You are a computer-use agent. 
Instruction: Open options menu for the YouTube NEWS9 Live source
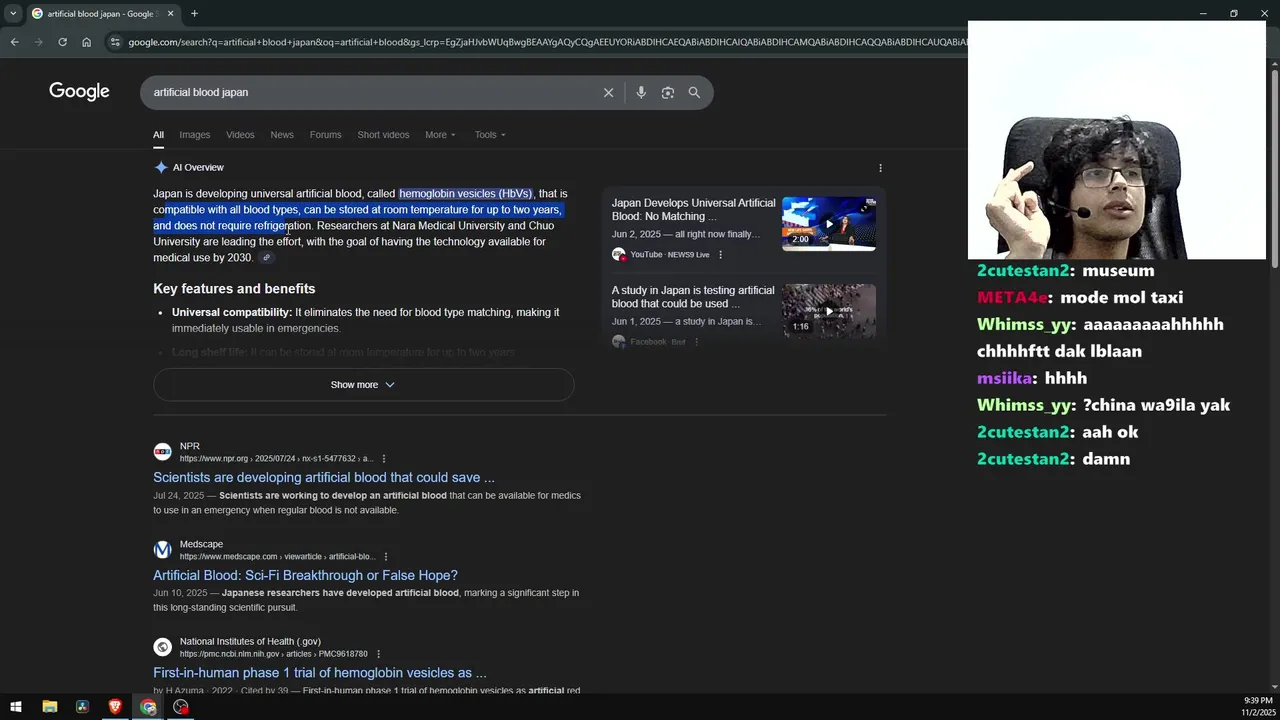point(720,255)
